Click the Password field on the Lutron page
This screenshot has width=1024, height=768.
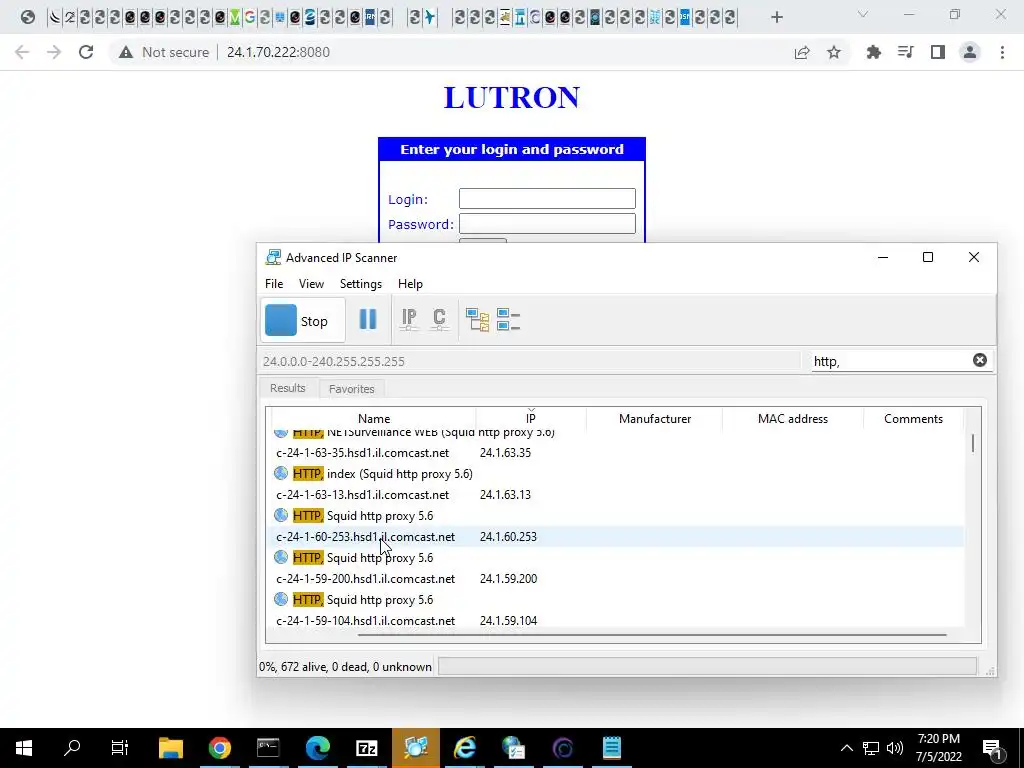[547, 223]
